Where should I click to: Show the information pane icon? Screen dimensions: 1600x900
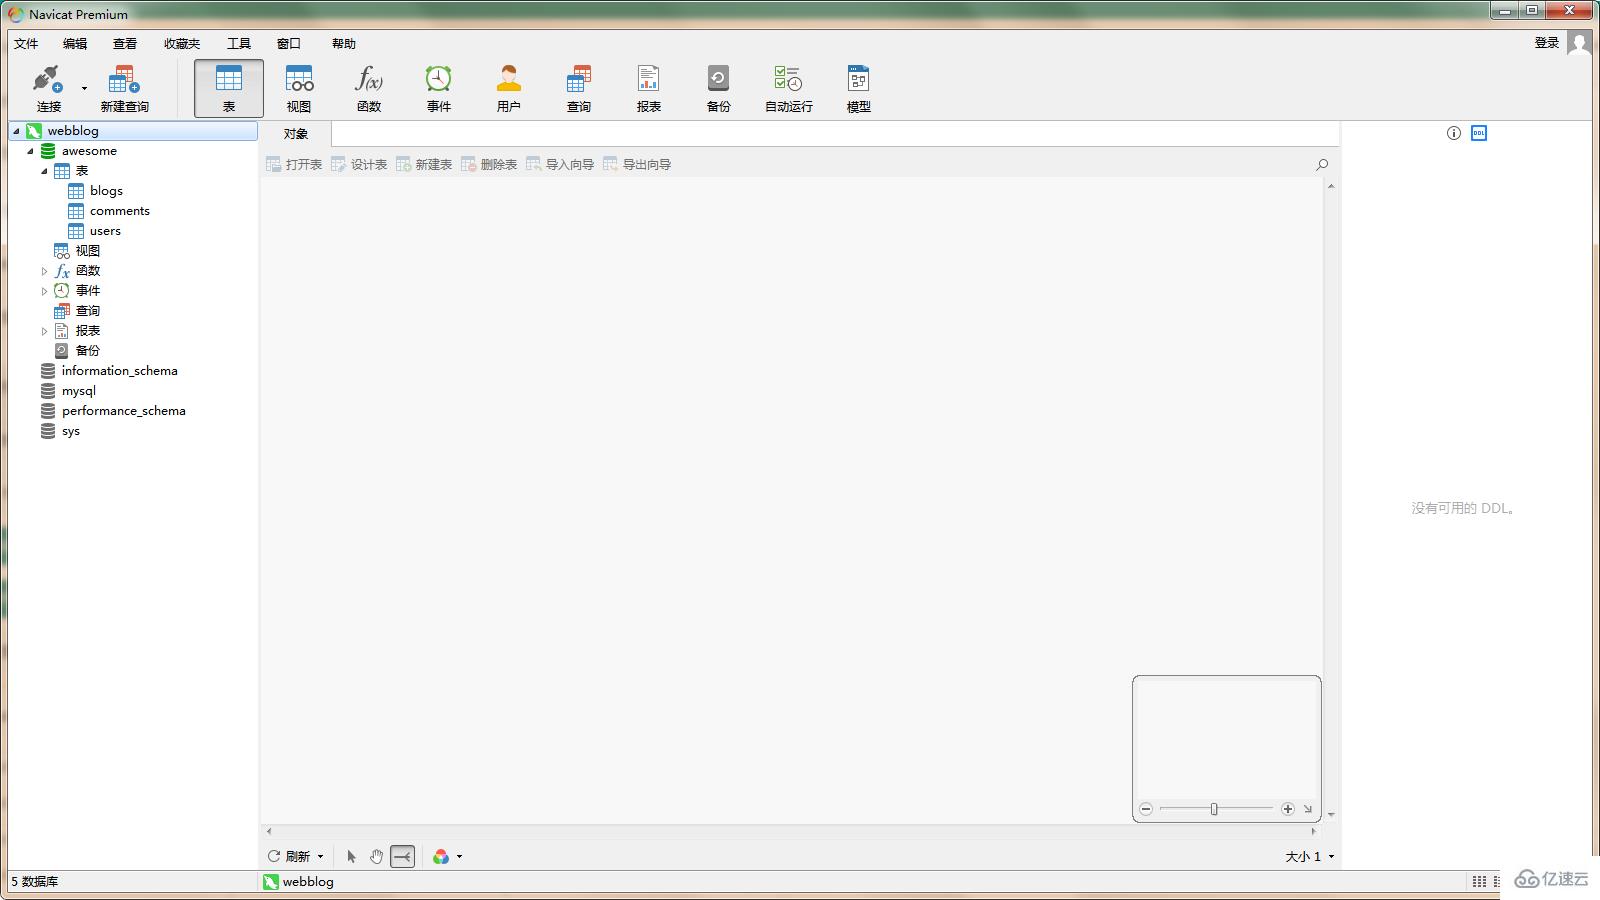[x=1454, y=133]
